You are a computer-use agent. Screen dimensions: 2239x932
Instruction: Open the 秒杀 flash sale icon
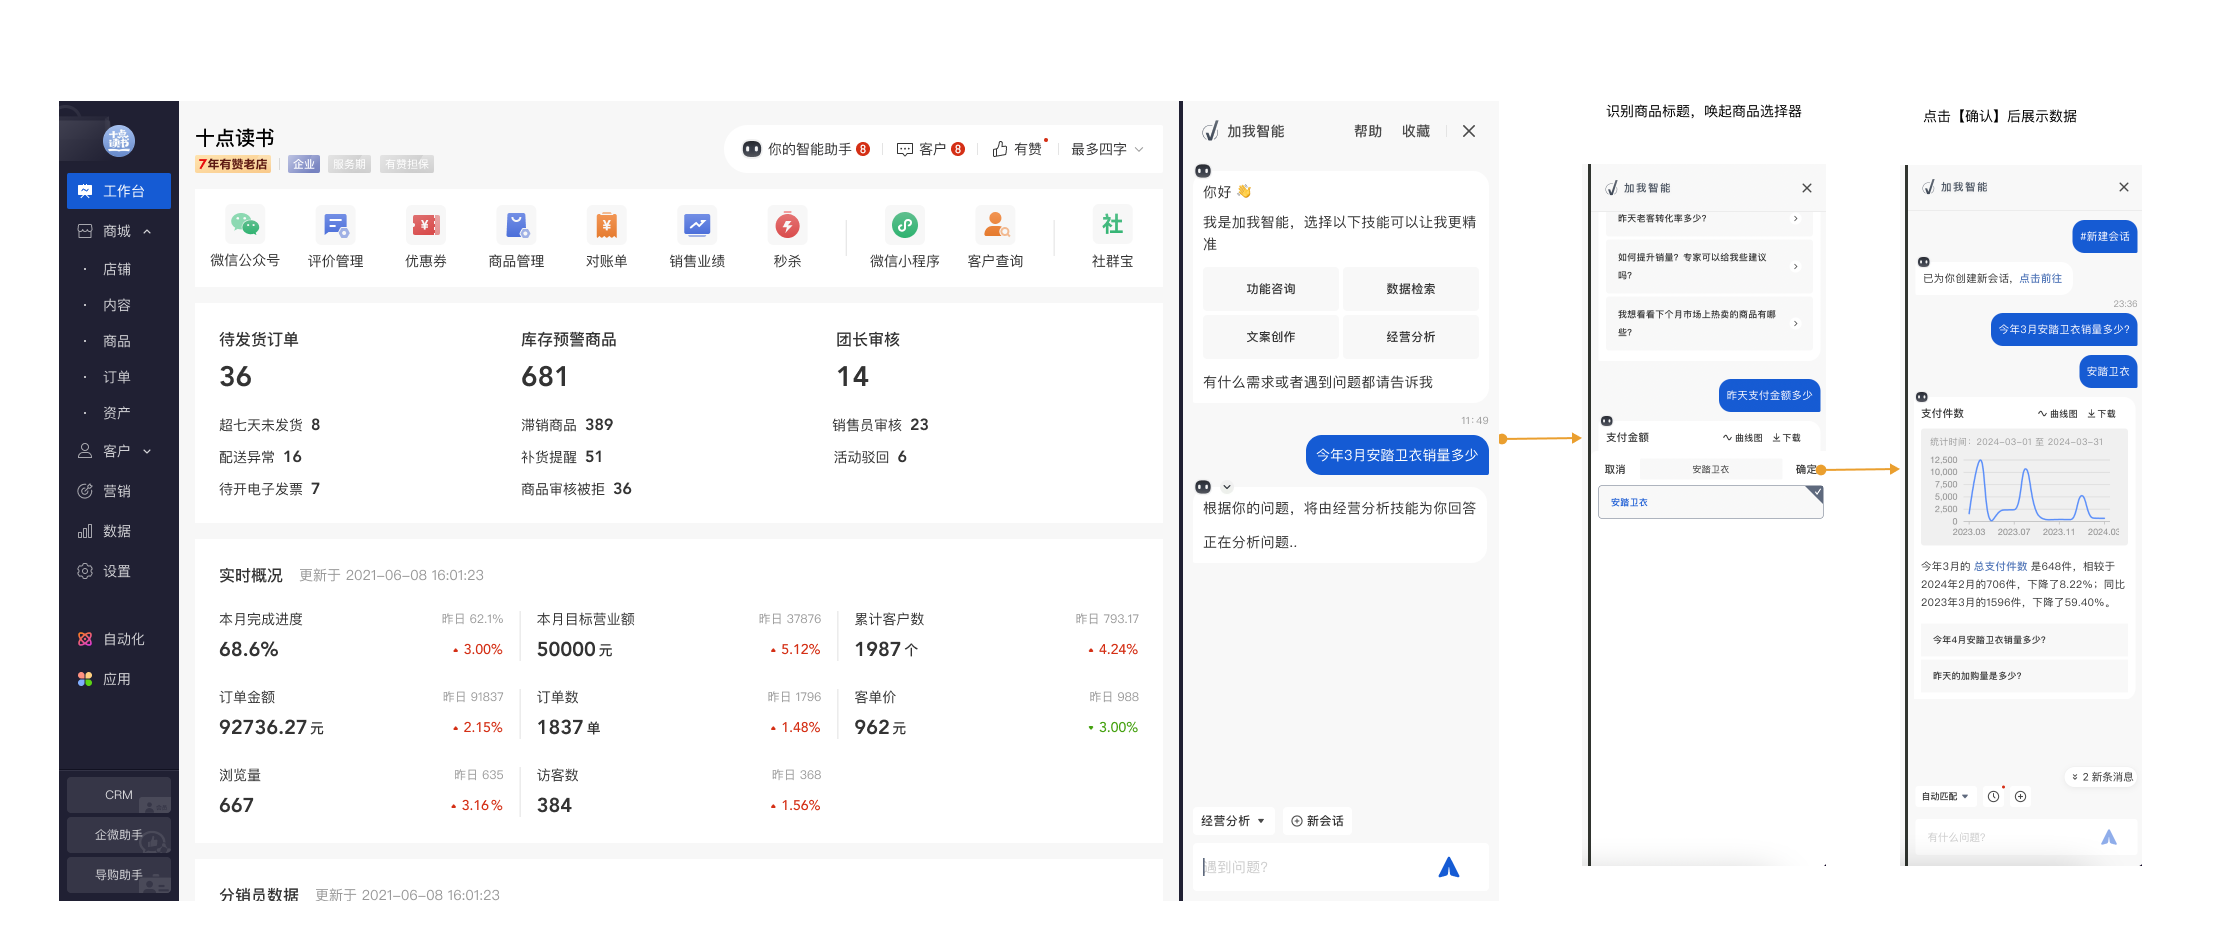[x=787, y=225]
